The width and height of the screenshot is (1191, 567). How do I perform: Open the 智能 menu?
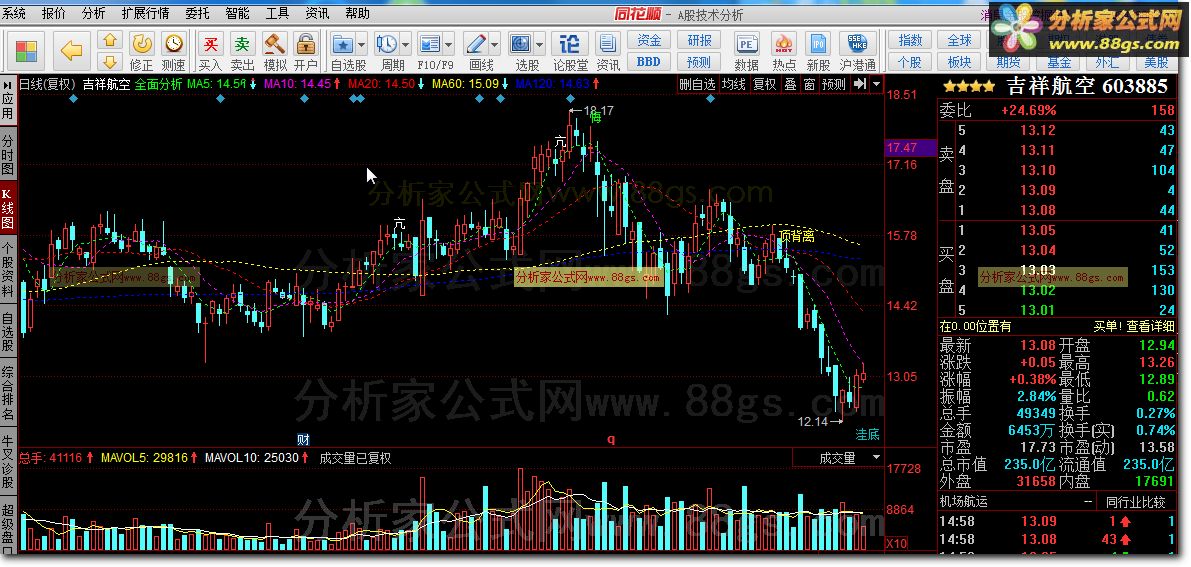[237, 14]
